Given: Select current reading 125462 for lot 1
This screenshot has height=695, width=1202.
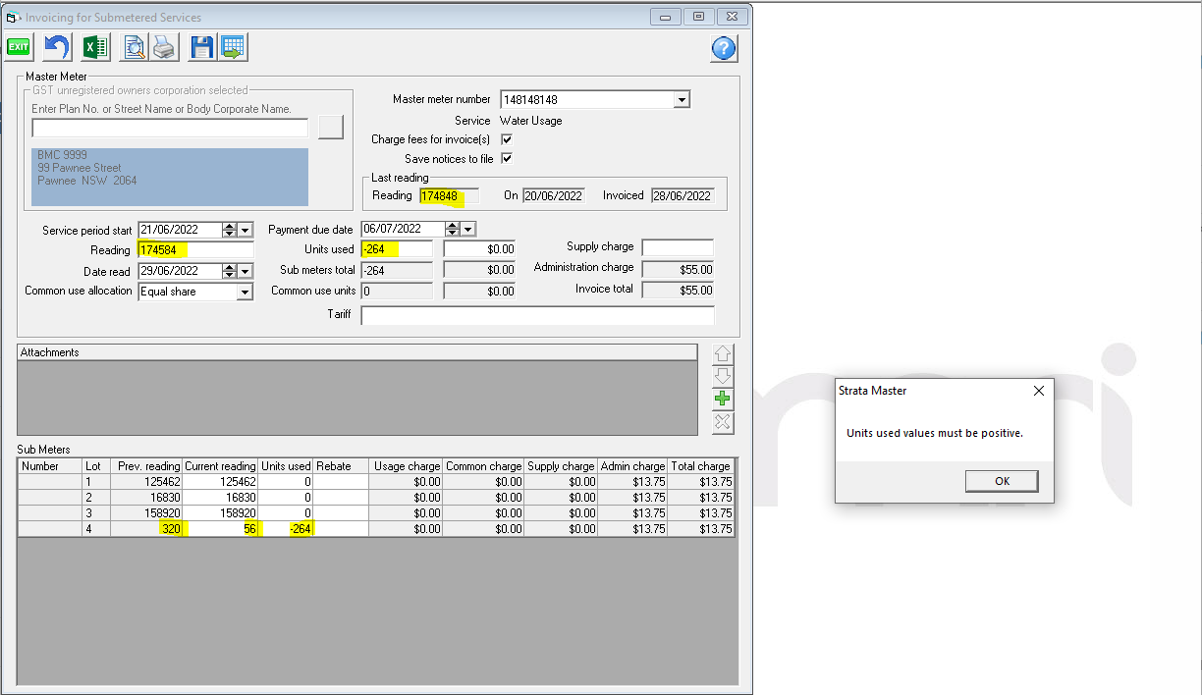Looking at the screenshot, I should (x=221, y=482).
